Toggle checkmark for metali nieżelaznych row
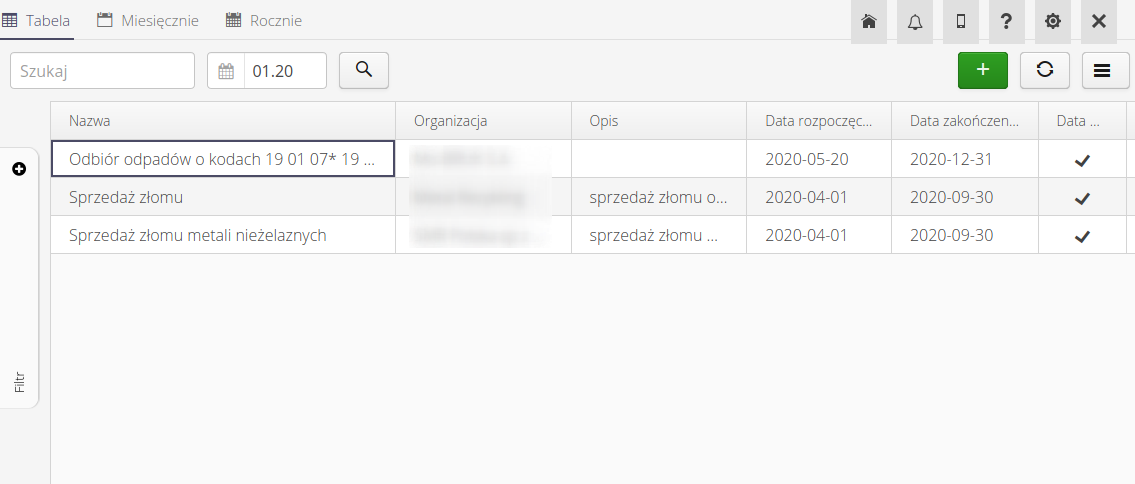The image size is (1135, 484). (1082, 236)
